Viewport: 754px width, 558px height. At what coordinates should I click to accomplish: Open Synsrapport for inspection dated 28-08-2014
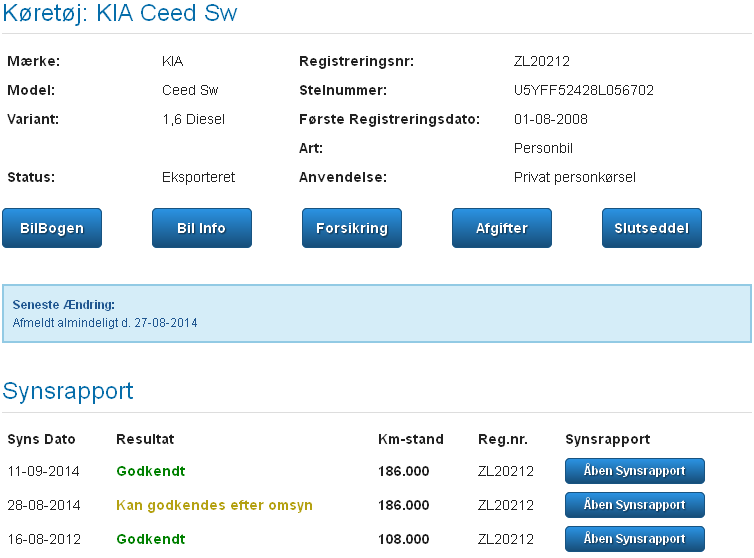click(x=635, y=505)
